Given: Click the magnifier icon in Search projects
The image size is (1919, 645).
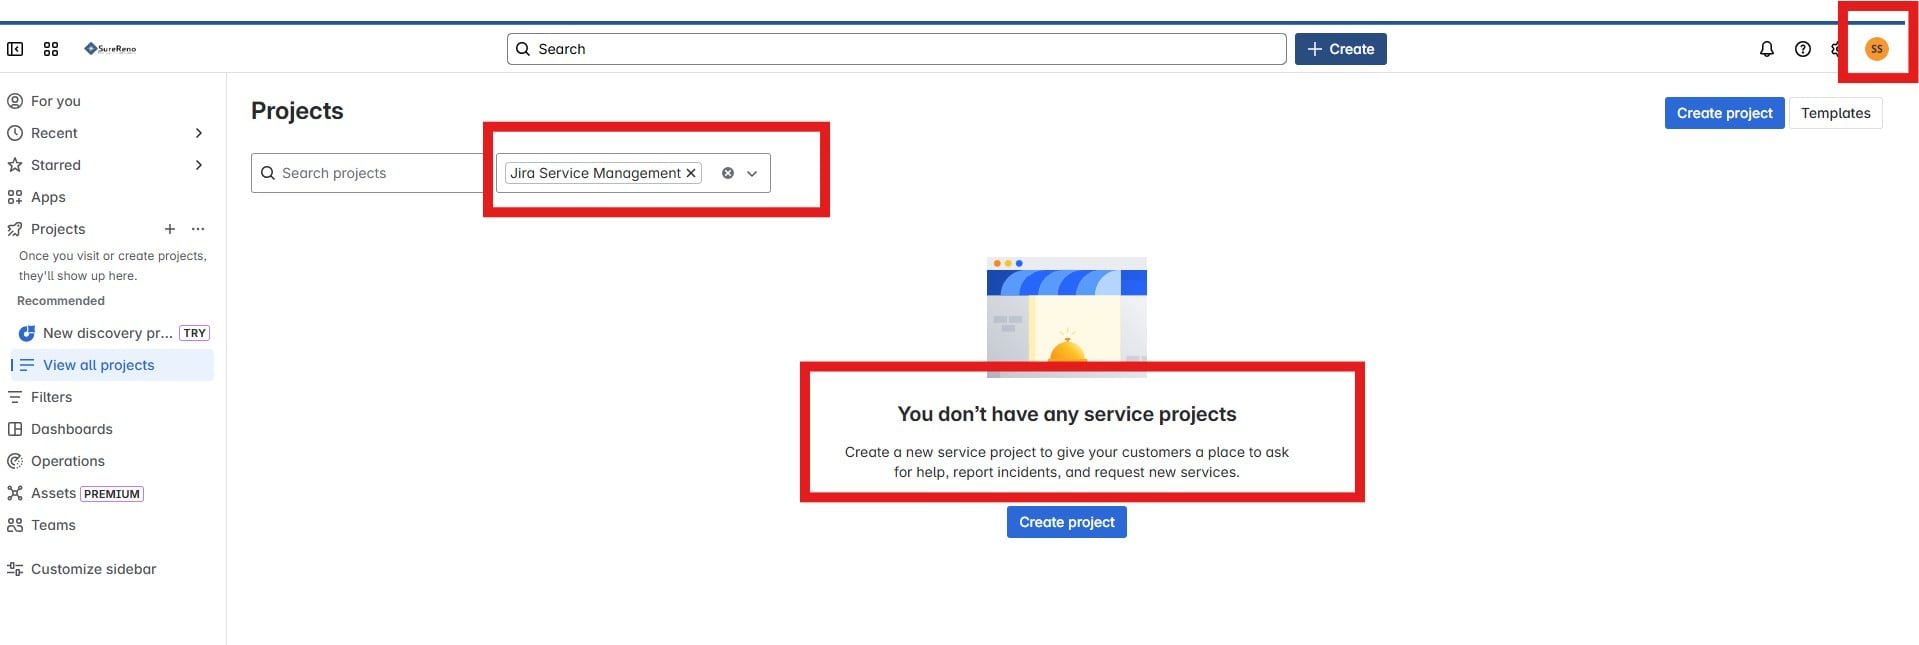Looking at the screenshot, I should coord(268,173).
